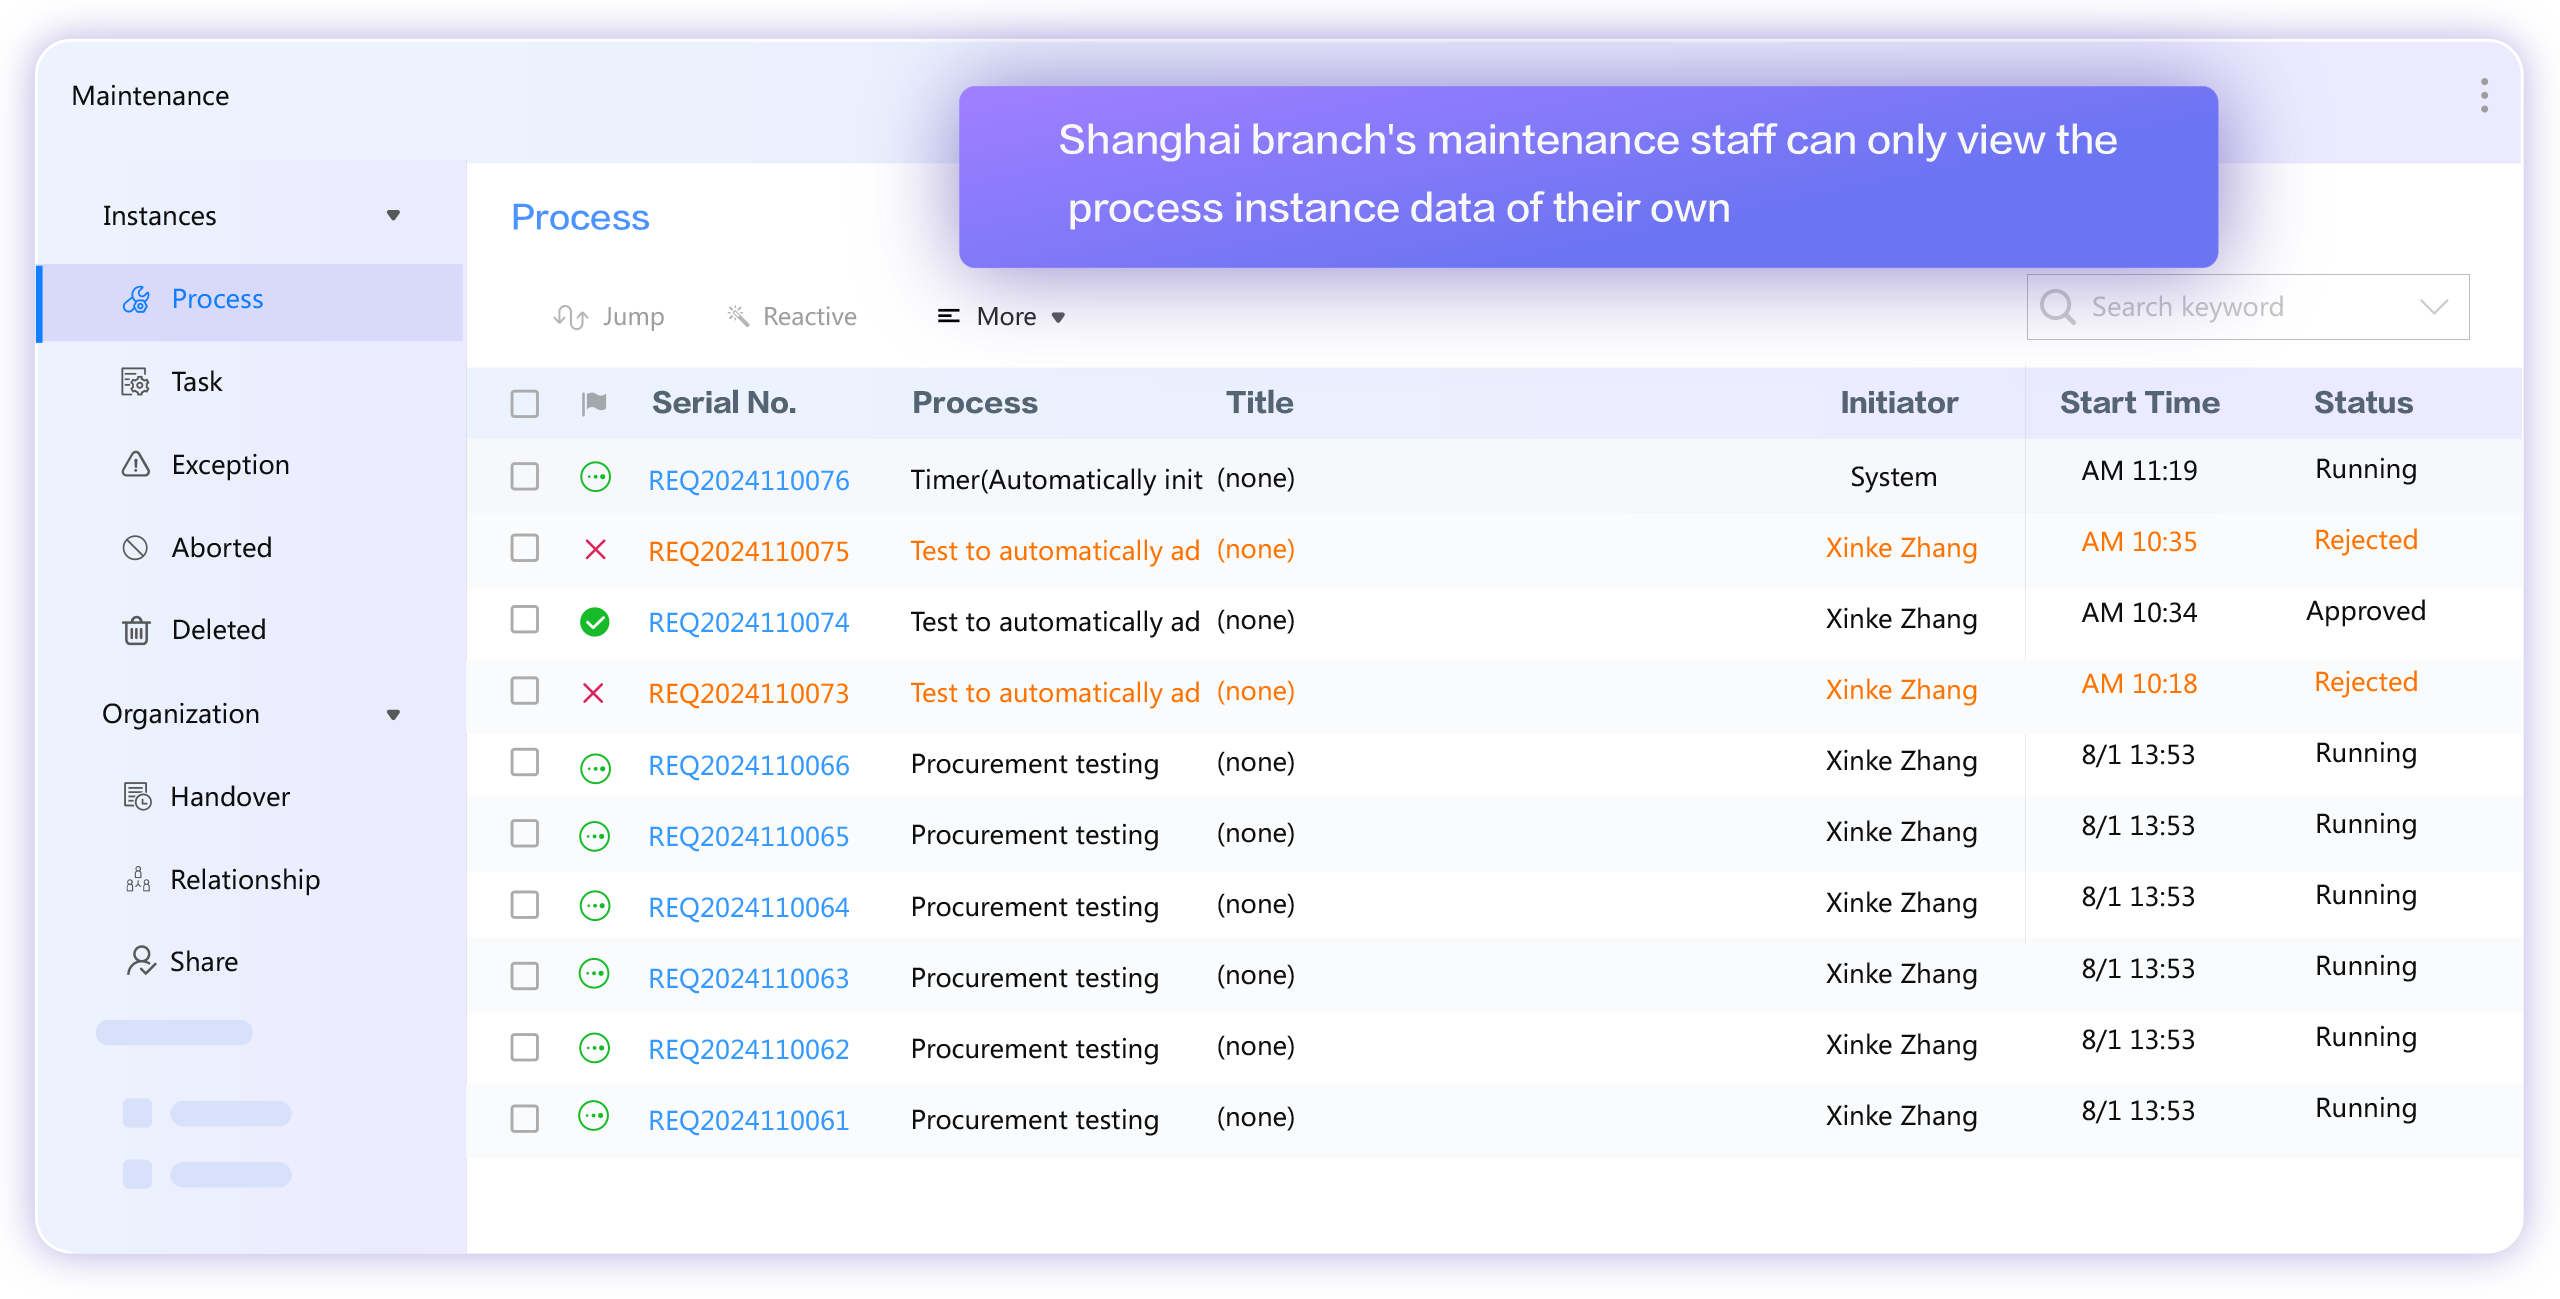
Task: Click the Deleted trash can icon
Action: coord(136,630)
